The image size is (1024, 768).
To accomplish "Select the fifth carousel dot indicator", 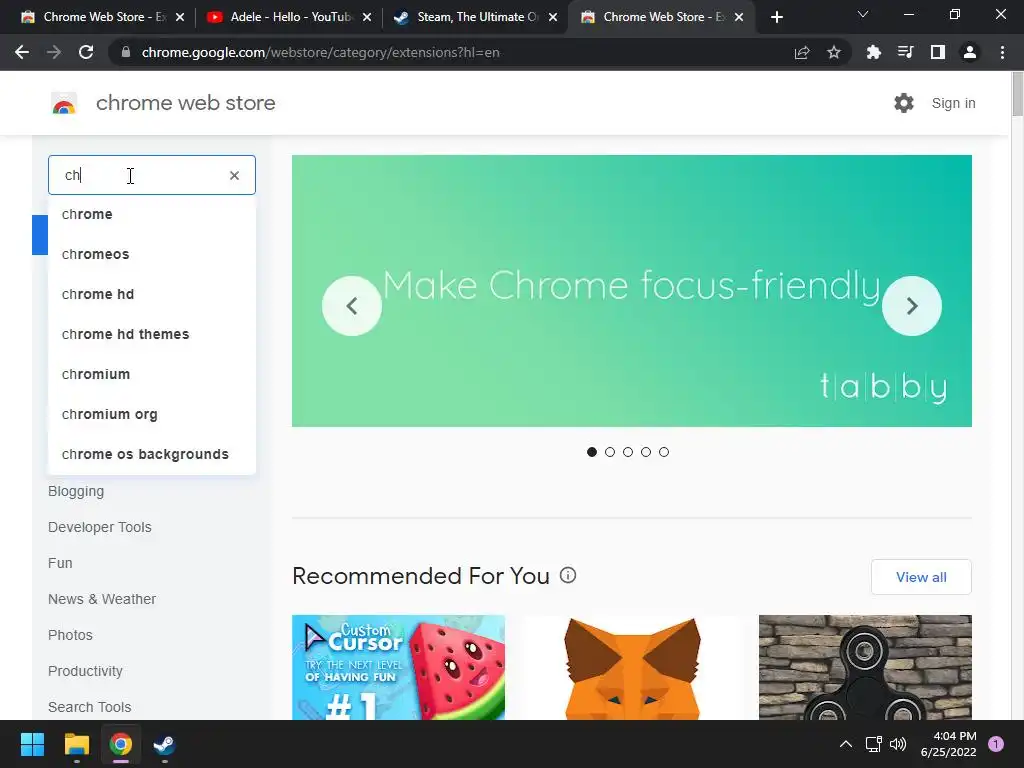I will click(664, 452).
